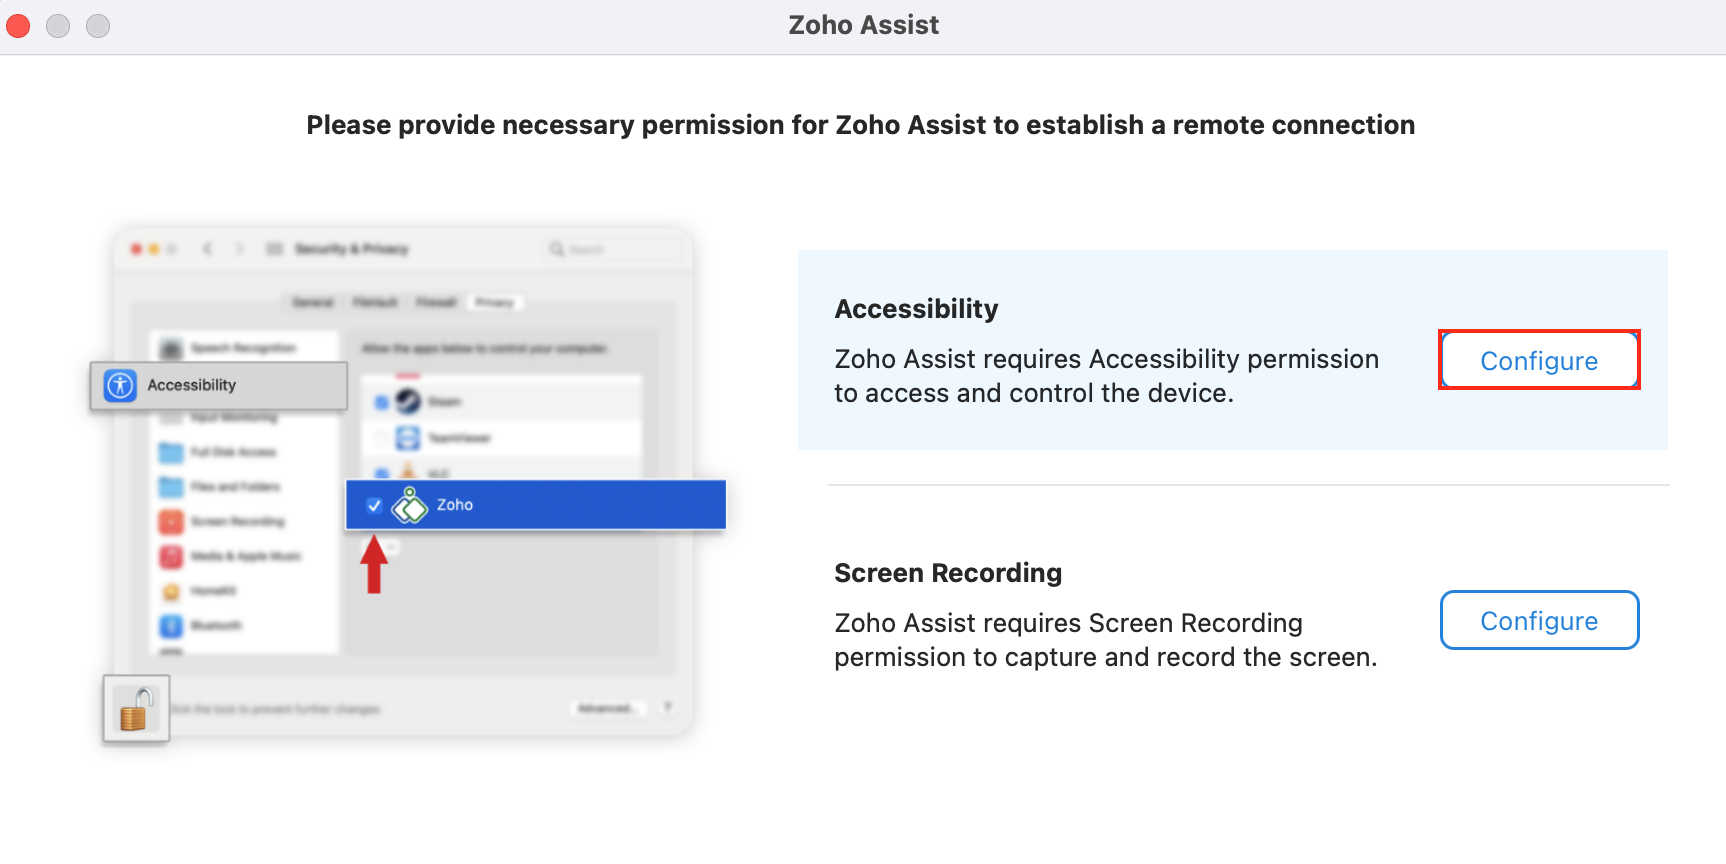Click the Accessibility row label in illustration
The width and height of the screenshot is (1726, 864).
[192, 385]
